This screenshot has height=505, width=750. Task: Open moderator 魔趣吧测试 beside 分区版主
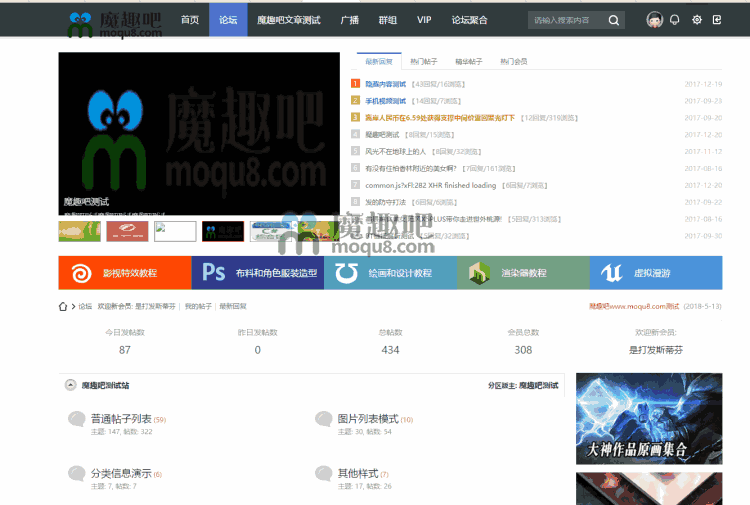pyautogui.click(x=539, y=385)
